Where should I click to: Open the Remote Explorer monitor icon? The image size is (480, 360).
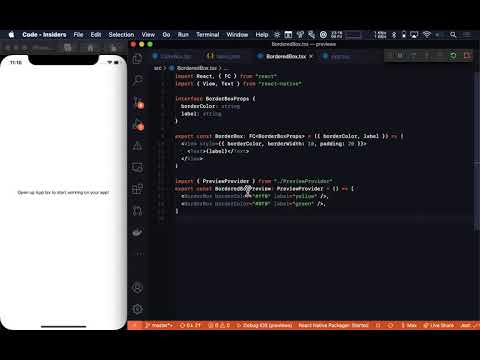pyautogui.click(x=137, y=167)
